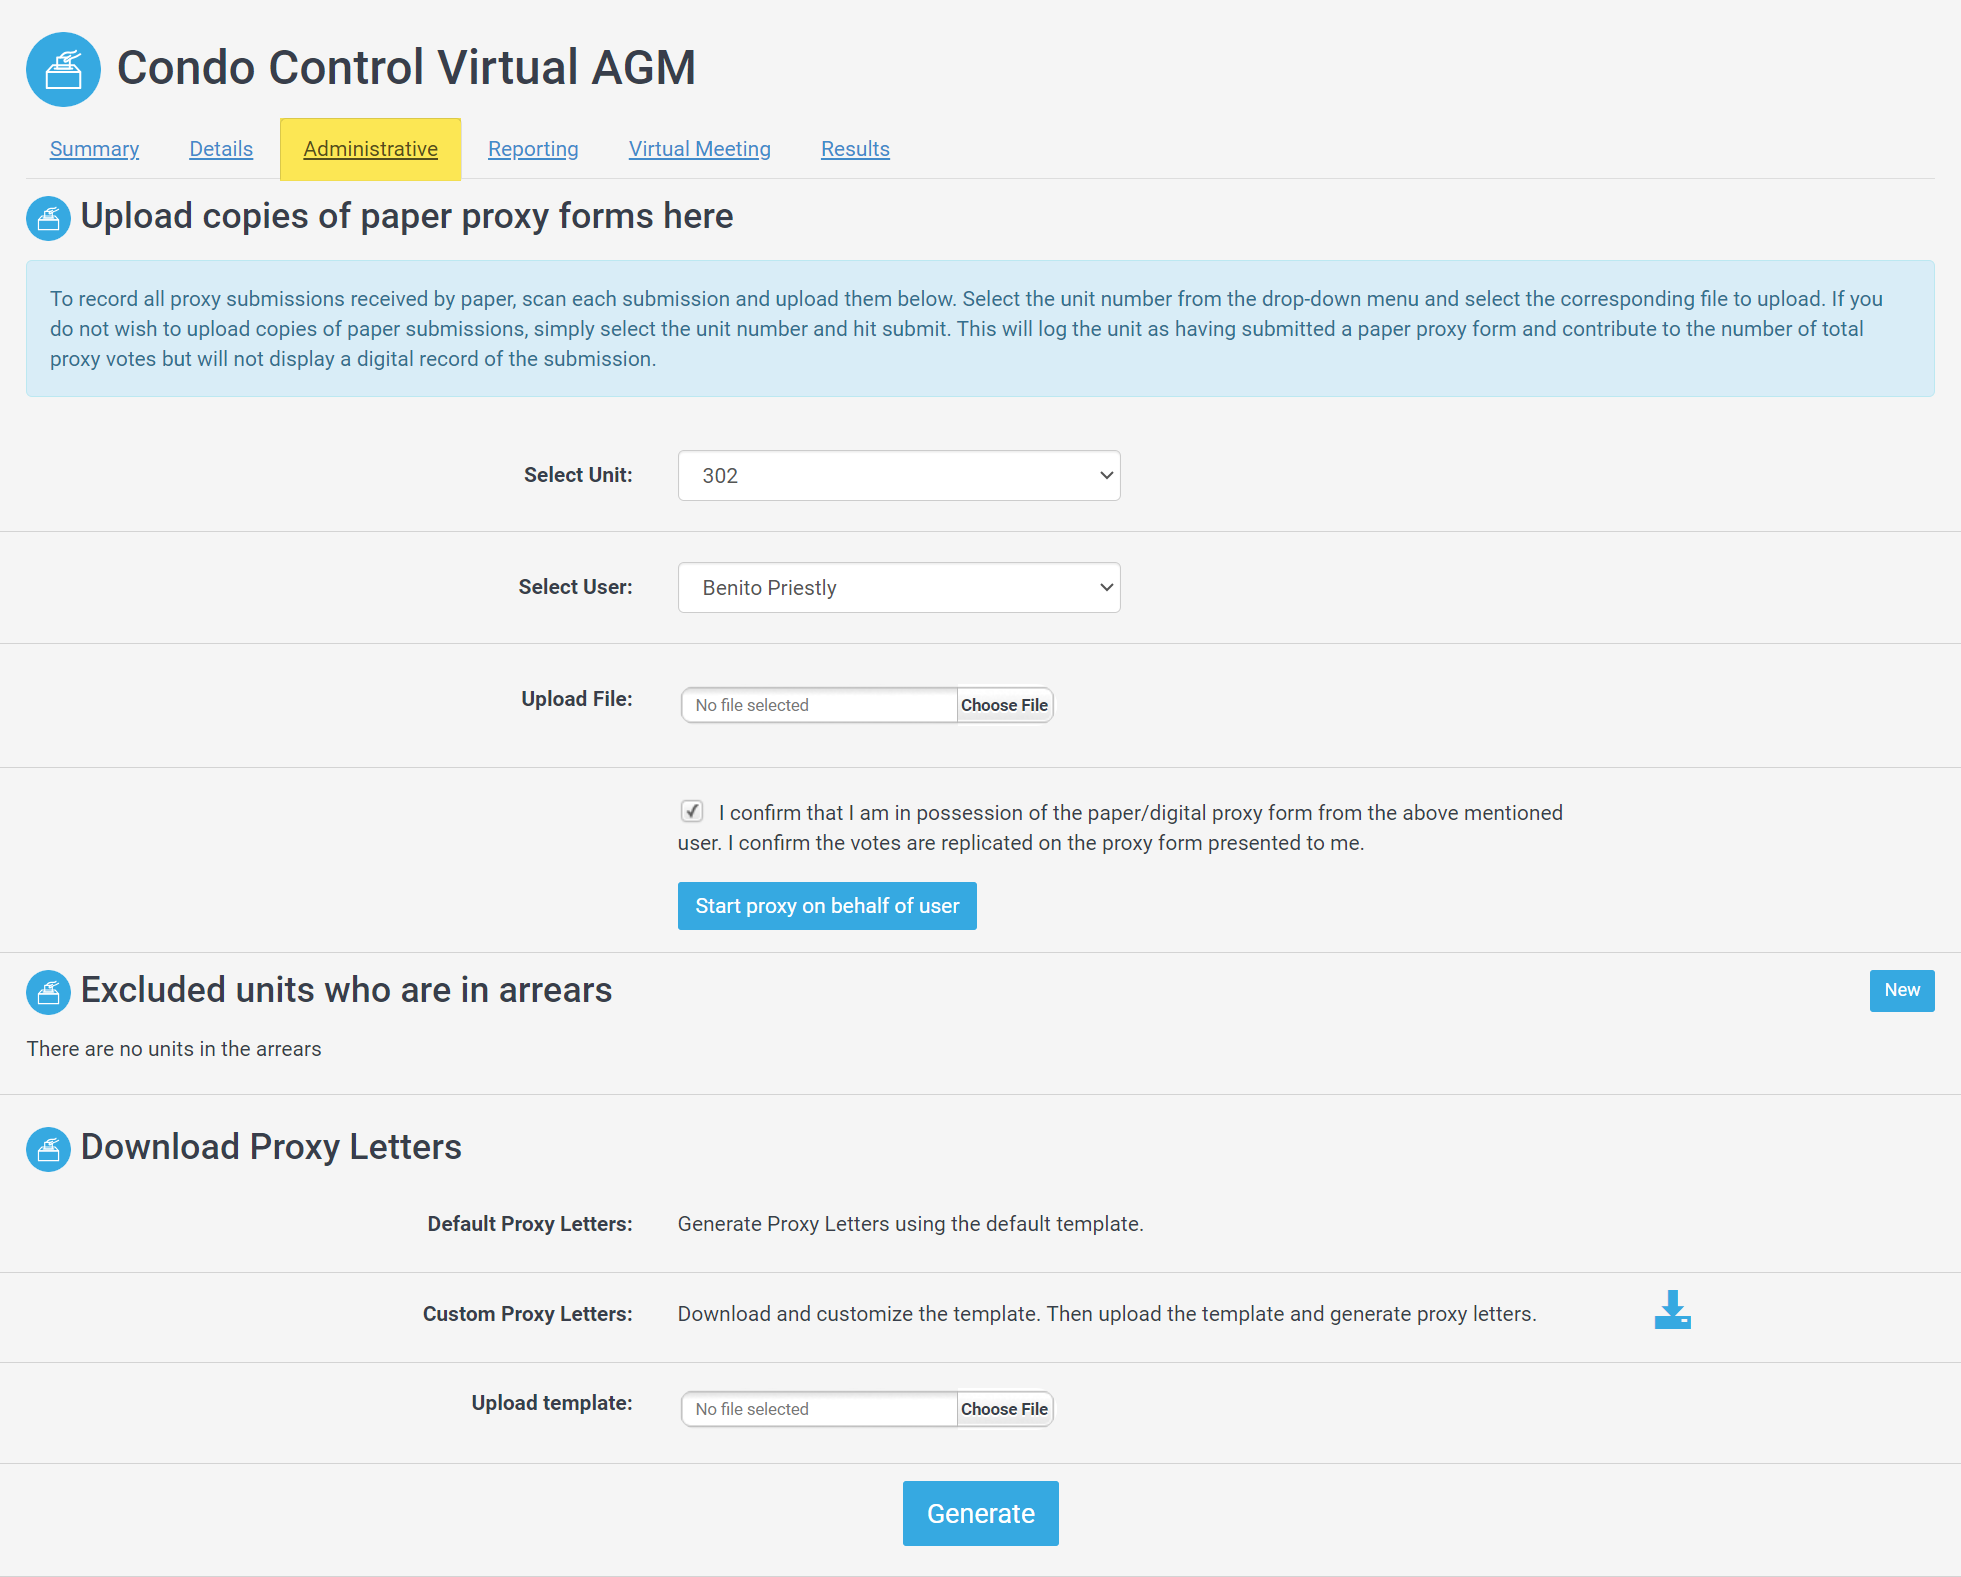Image resolution: width=1961 pixels, height=1577 pixels.
Task: Click the 'Custom Proxy Letters:' label
Action: pyautogui.click(x=527, y=1314)
